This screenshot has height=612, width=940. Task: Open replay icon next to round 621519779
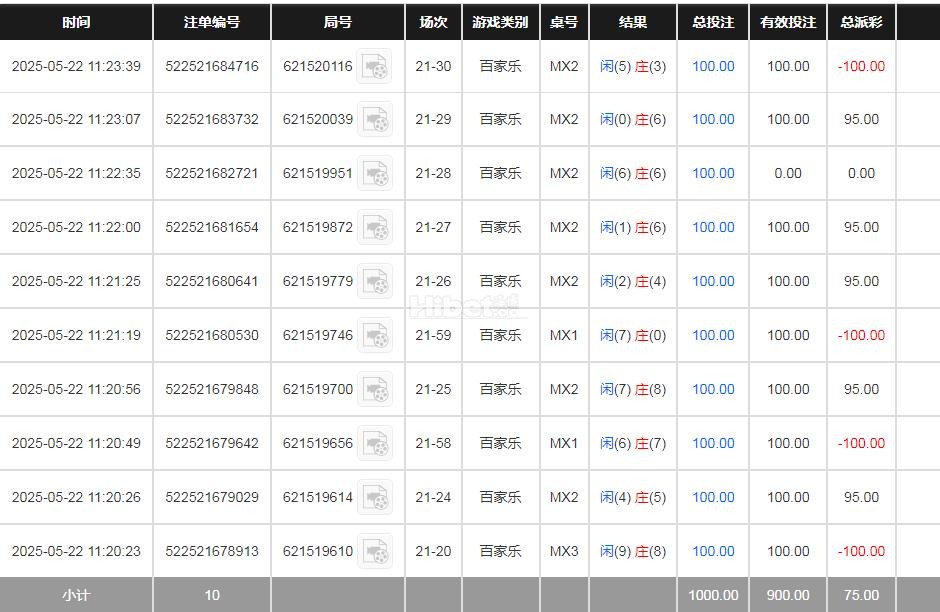click(375, 282)
